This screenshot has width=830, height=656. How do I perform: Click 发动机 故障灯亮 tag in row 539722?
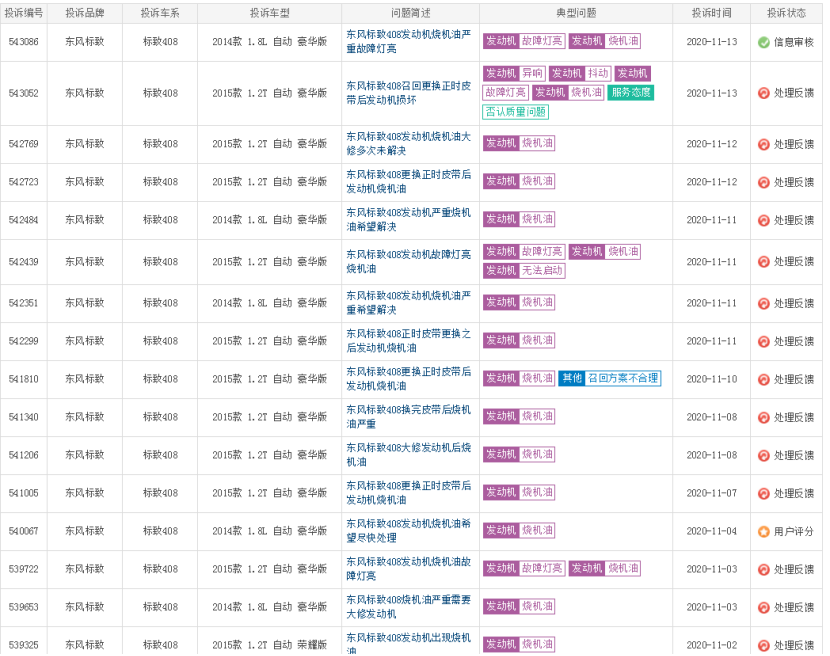click(524, 568)
